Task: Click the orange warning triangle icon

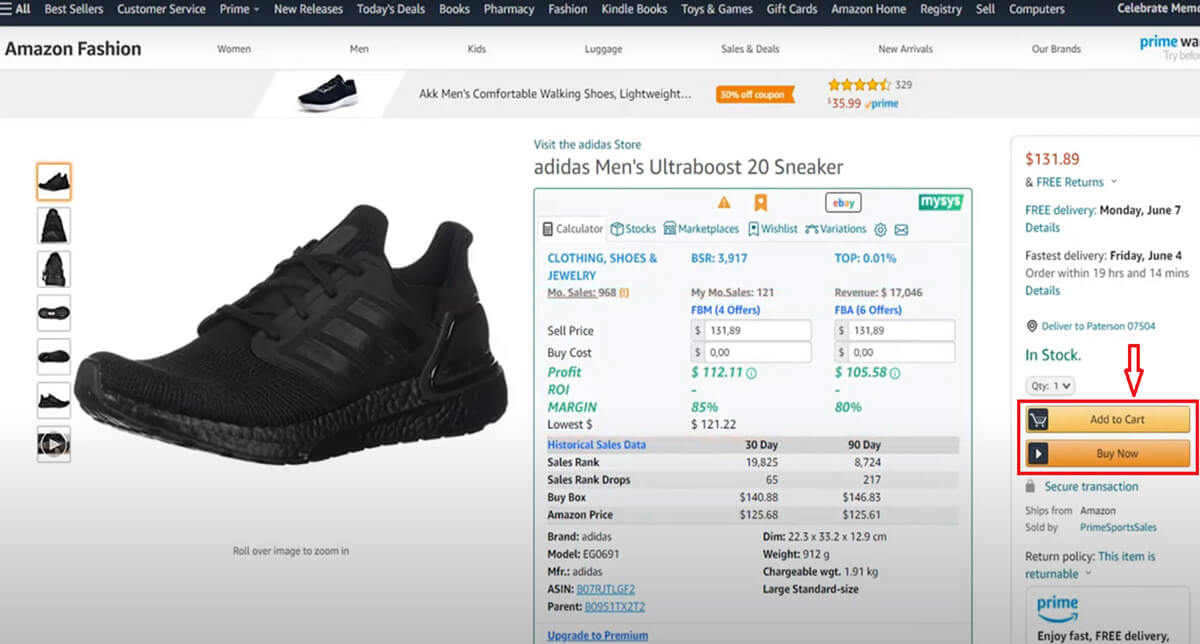Action: coord(724,202)
